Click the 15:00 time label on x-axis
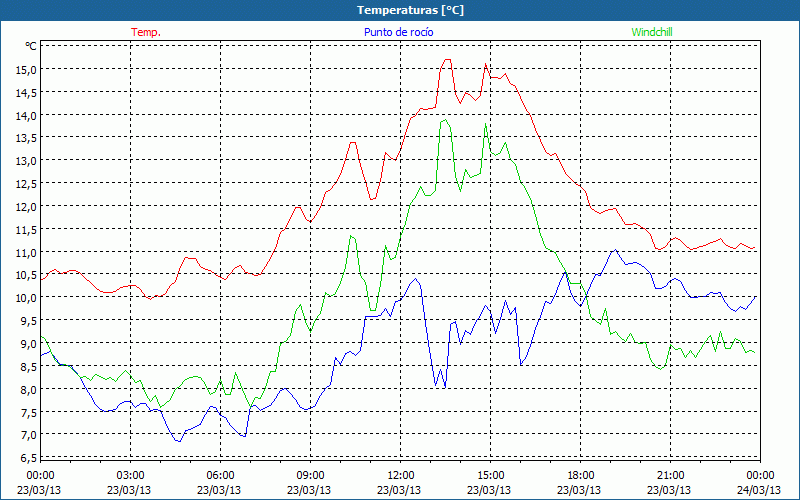Viewport: 800px width, 500px height. pyautogui.click(x=491, y=476)
